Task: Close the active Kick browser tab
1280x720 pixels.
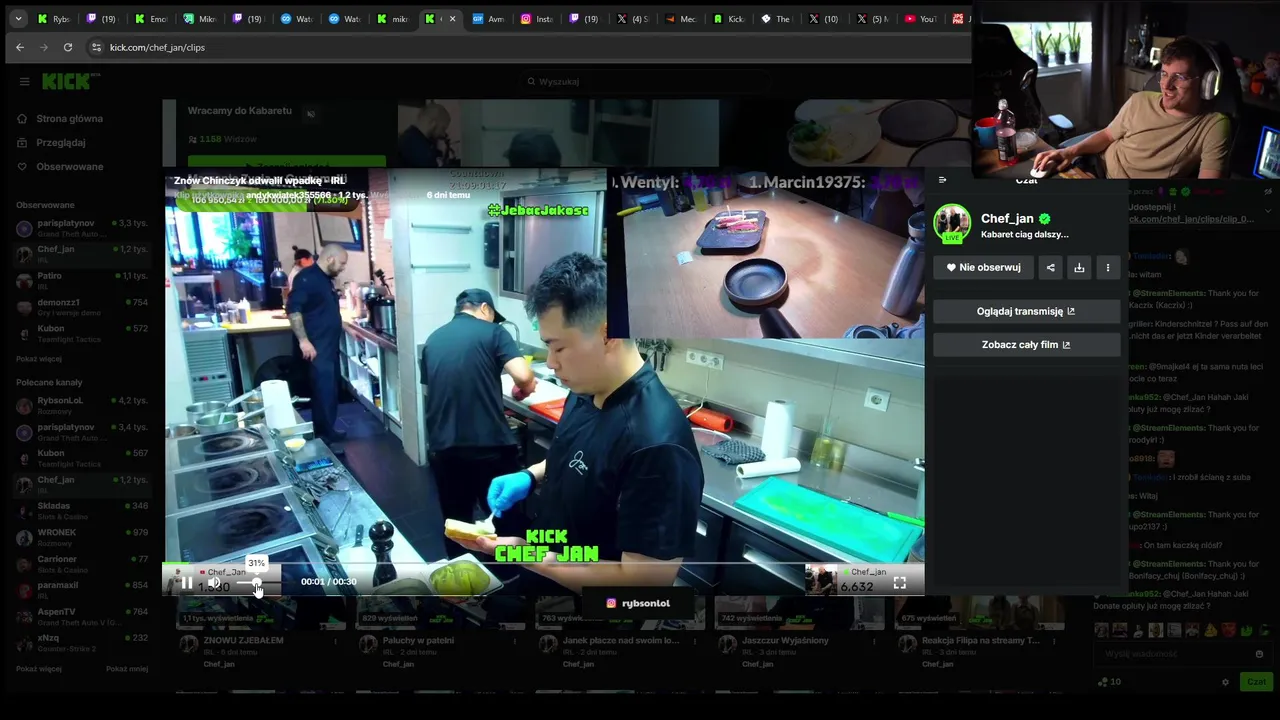Action: tap(453, 19)
